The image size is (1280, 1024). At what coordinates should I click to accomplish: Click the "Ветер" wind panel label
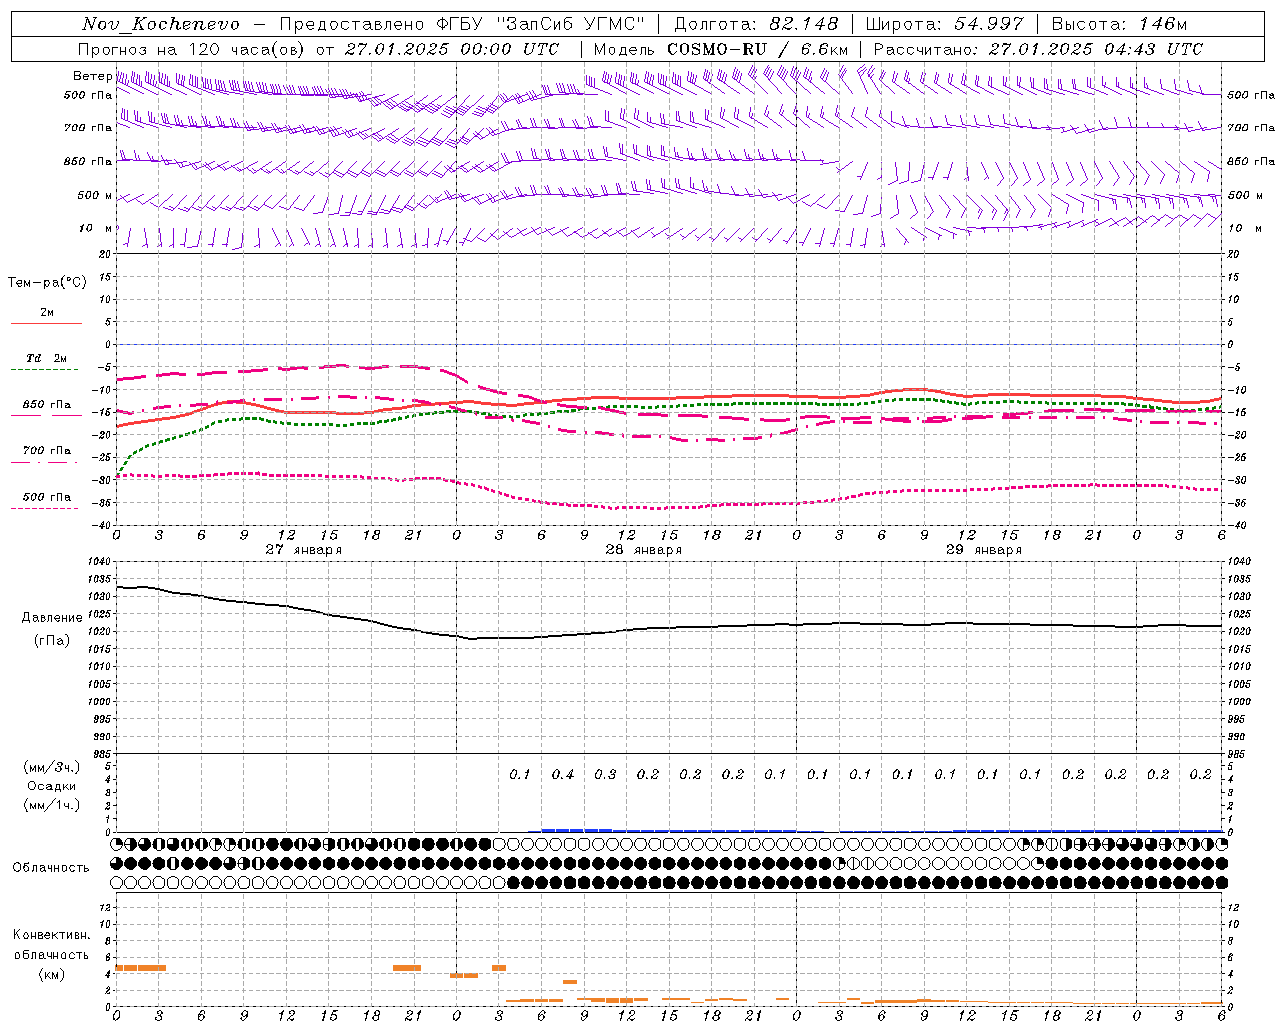click(92, 76)
